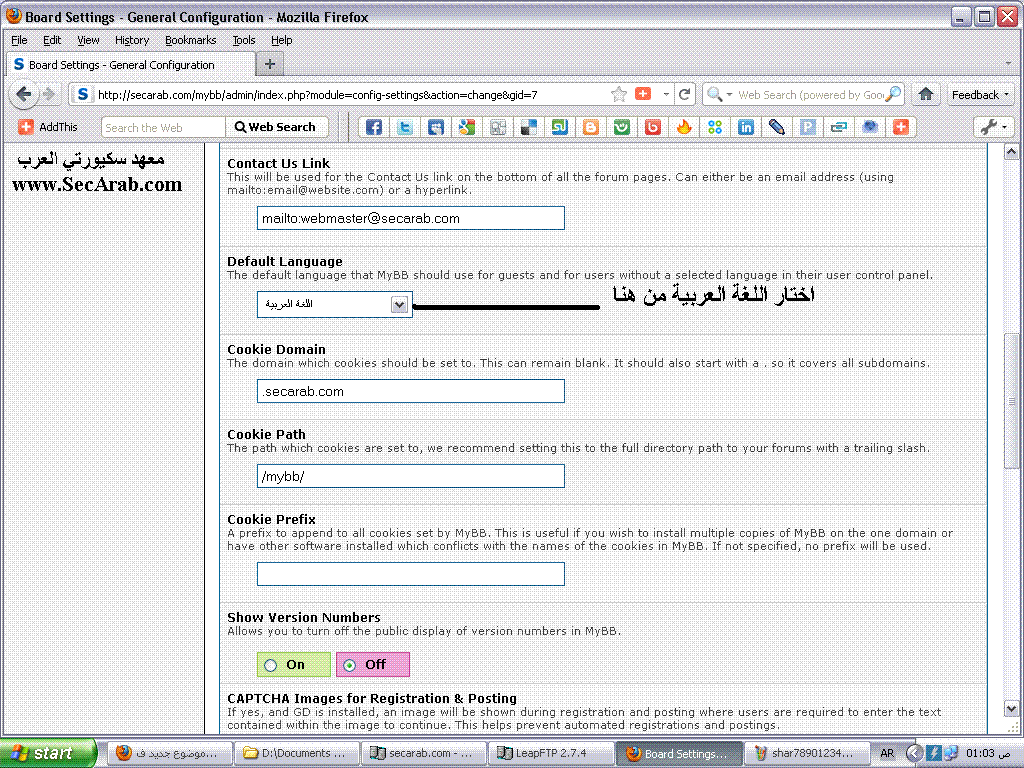
Task: Click the page vertical scrollbar thumb
Action: 1011,400
